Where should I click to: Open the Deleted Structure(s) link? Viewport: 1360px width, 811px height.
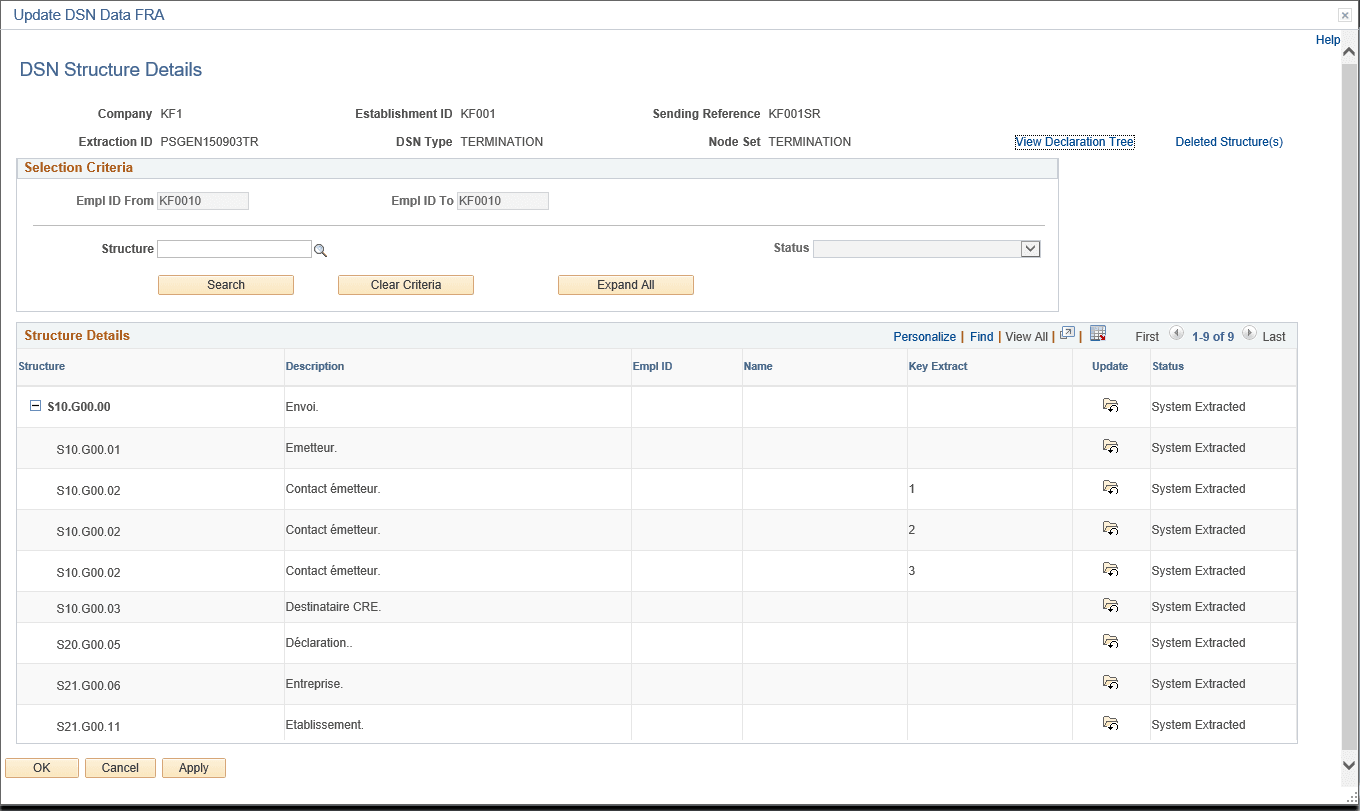pyautogui.click(x=1229, y=142)
